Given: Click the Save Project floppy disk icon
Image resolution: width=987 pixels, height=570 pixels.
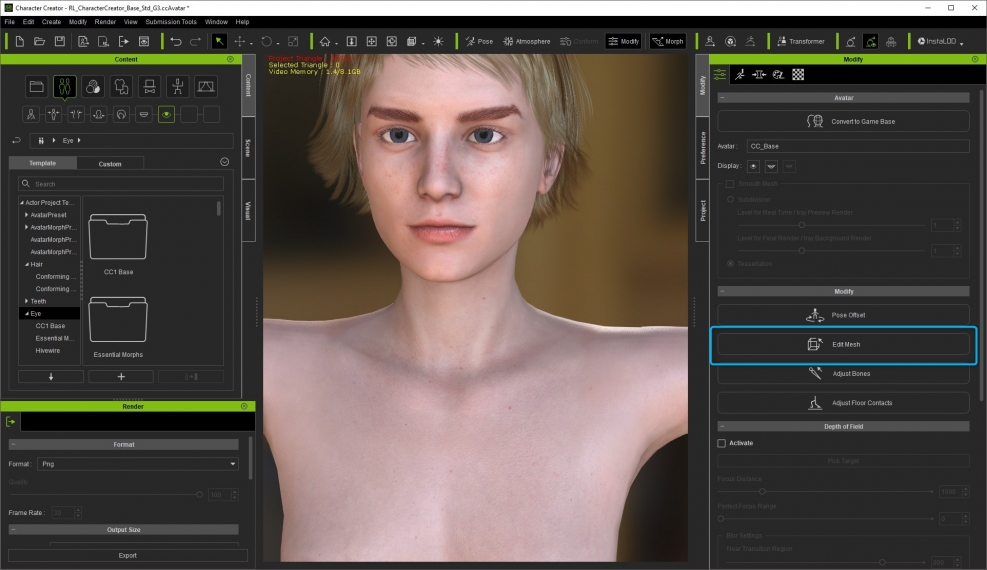Looking at the screenshot, I should (60, 41).
